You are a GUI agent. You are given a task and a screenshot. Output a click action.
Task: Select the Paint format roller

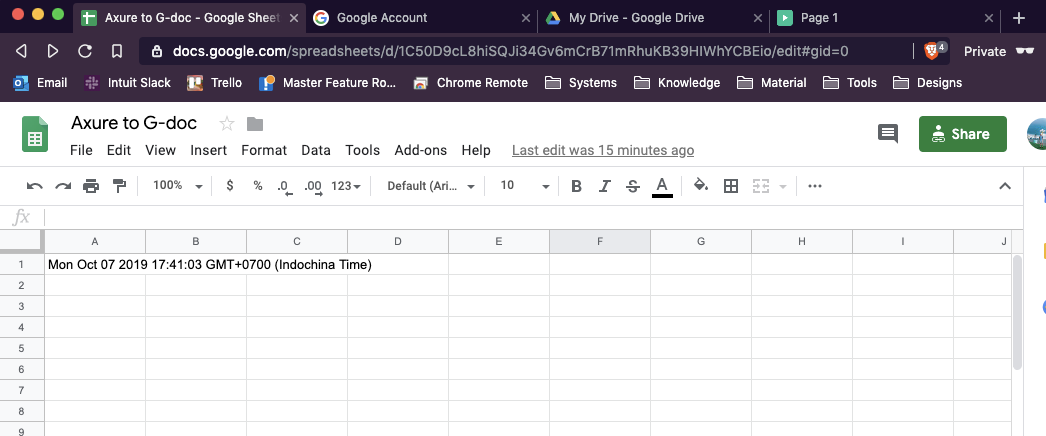click(120, 186)
